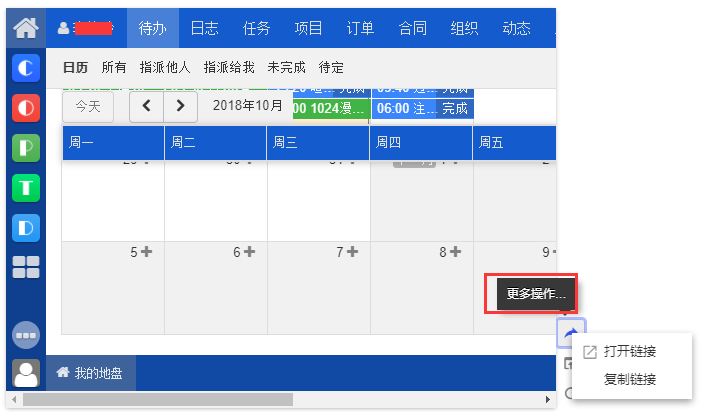
Task: Open the blue D app in sidebar
Action: (26, 227)
